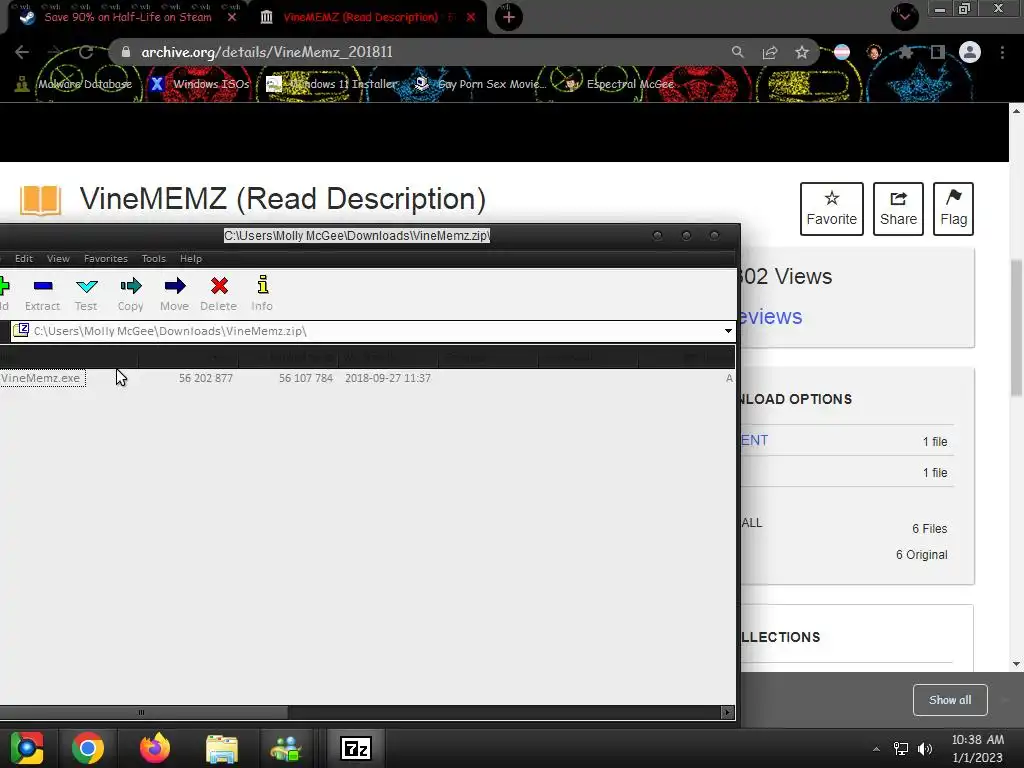Click the VineMEMZ book icon beside title

point(40,200)
